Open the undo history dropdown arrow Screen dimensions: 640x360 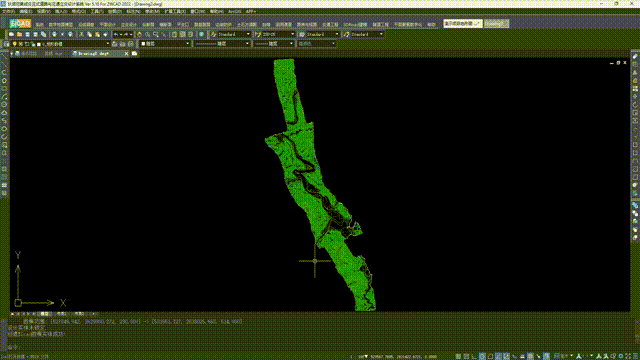121,34
